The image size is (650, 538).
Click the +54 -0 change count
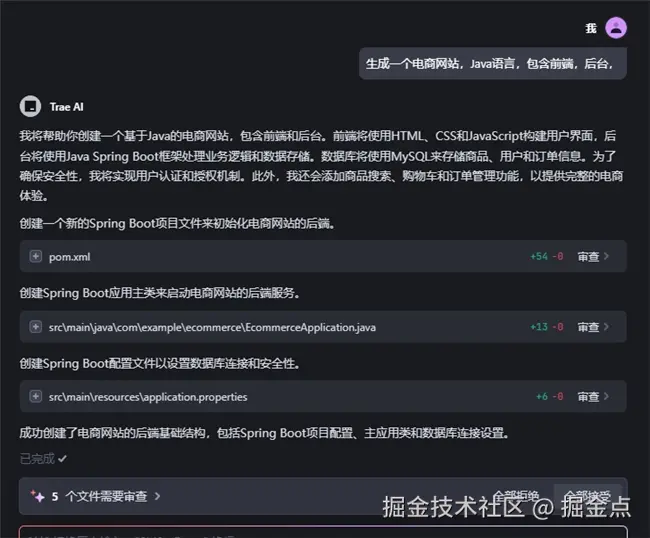[547, 257]
